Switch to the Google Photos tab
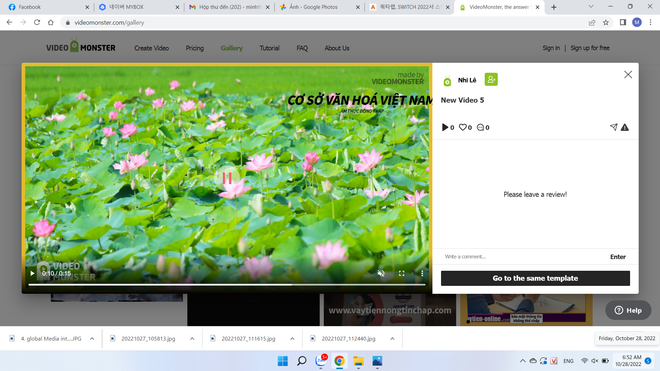 (x=319, y=7)
